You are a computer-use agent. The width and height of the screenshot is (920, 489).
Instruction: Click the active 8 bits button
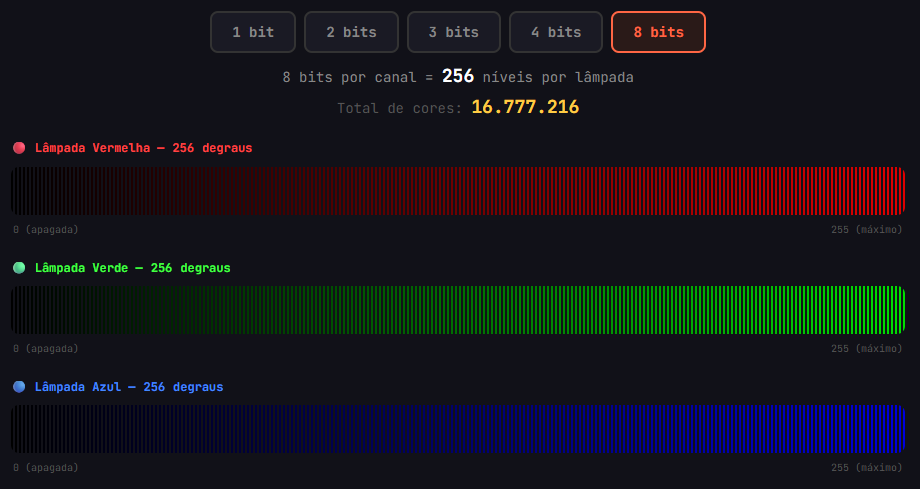point(658,32)
